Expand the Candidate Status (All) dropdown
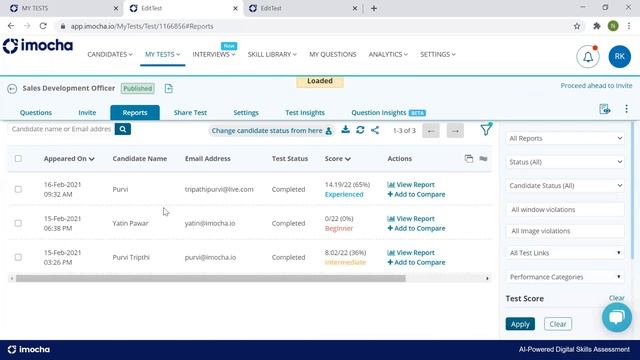 [565, 186]
